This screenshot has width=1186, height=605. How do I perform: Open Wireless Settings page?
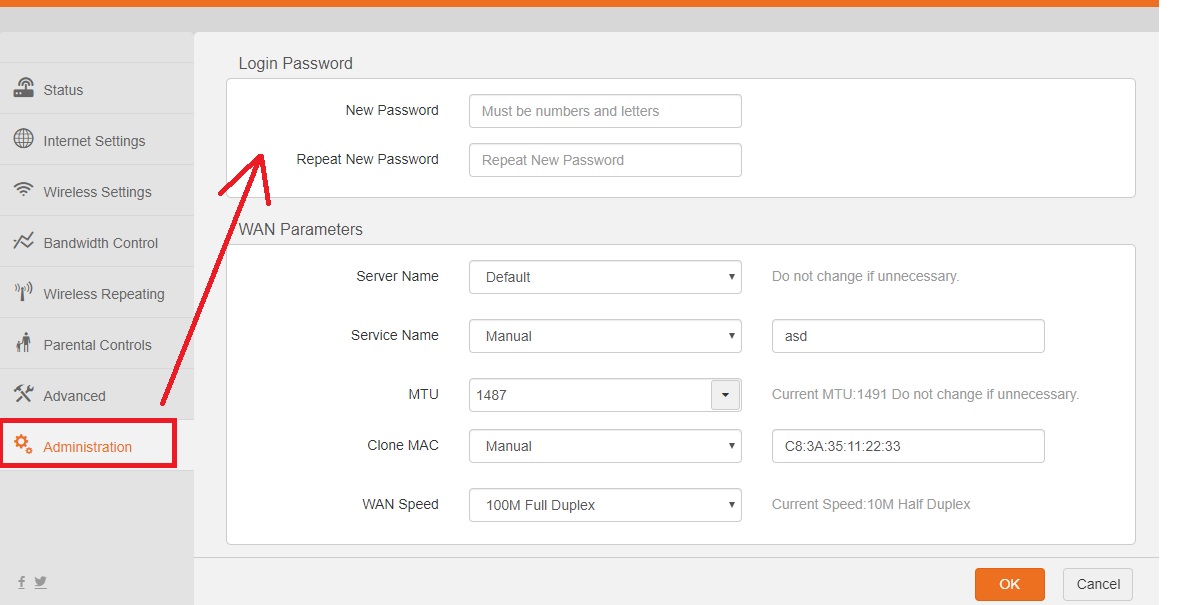(x=97, y=191)
